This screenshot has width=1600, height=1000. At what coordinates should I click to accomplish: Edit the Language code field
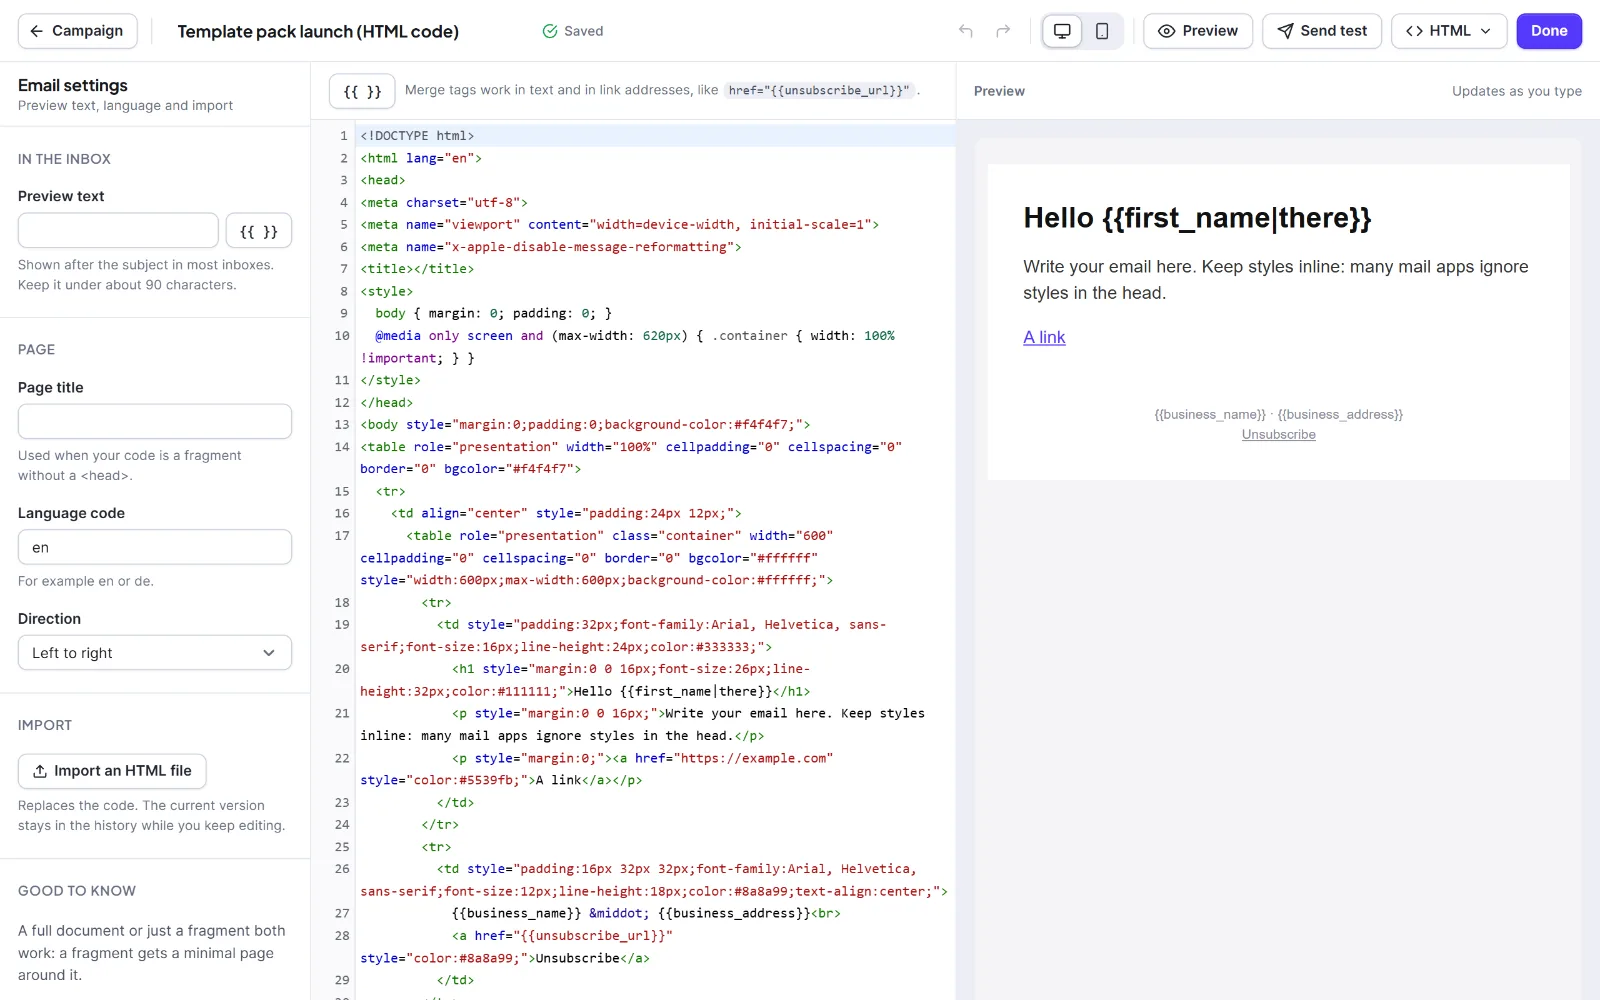[x=155, y=547]
